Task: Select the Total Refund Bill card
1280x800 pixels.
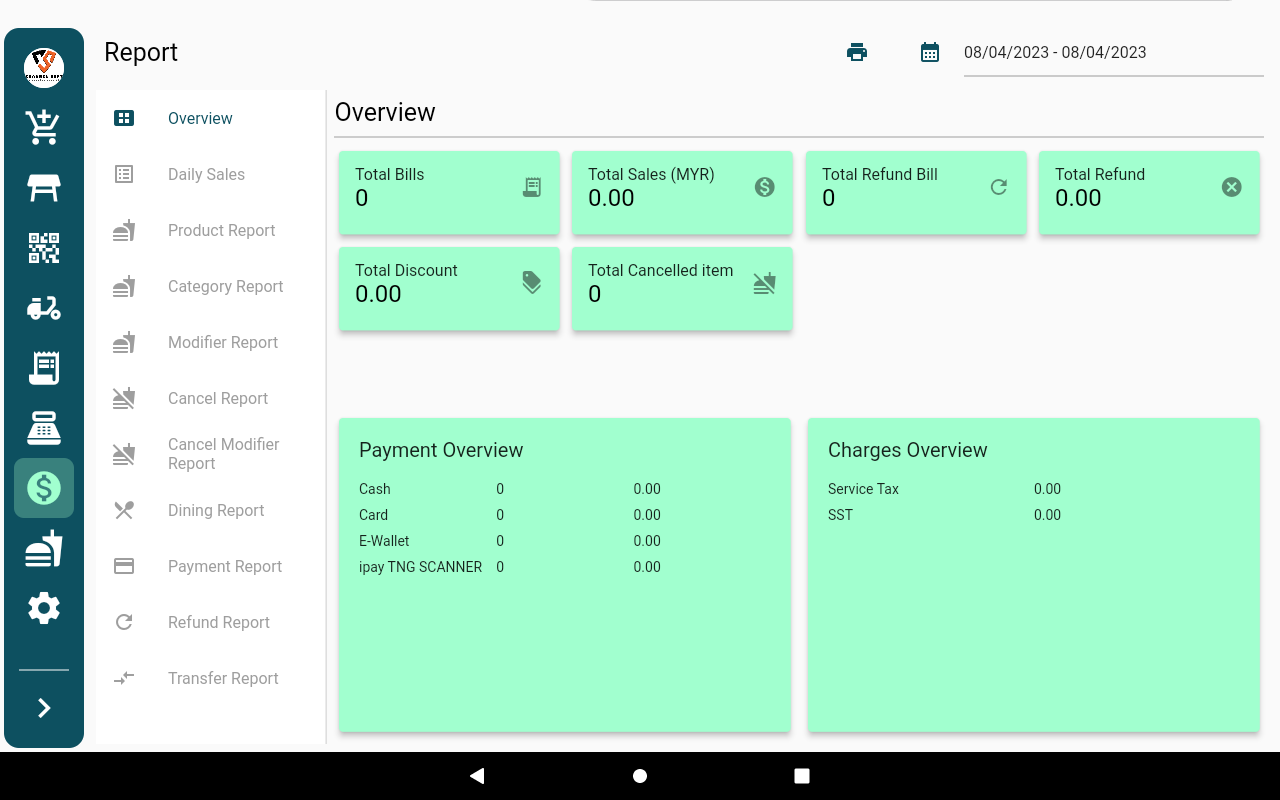Action: click(x=916, y=193)
